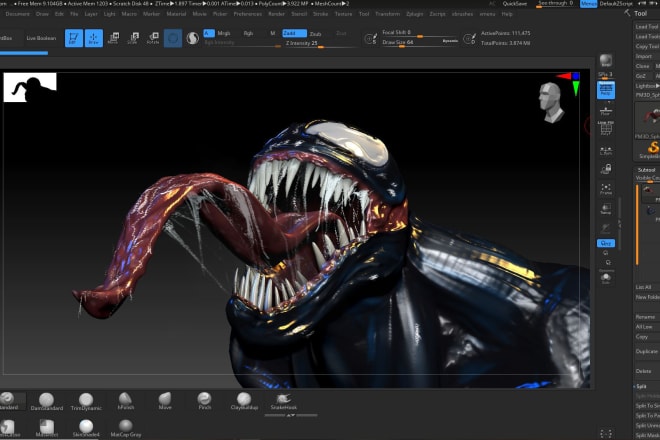Click the brush size D icon
This screenshot has height=440, width=660.
469,39
